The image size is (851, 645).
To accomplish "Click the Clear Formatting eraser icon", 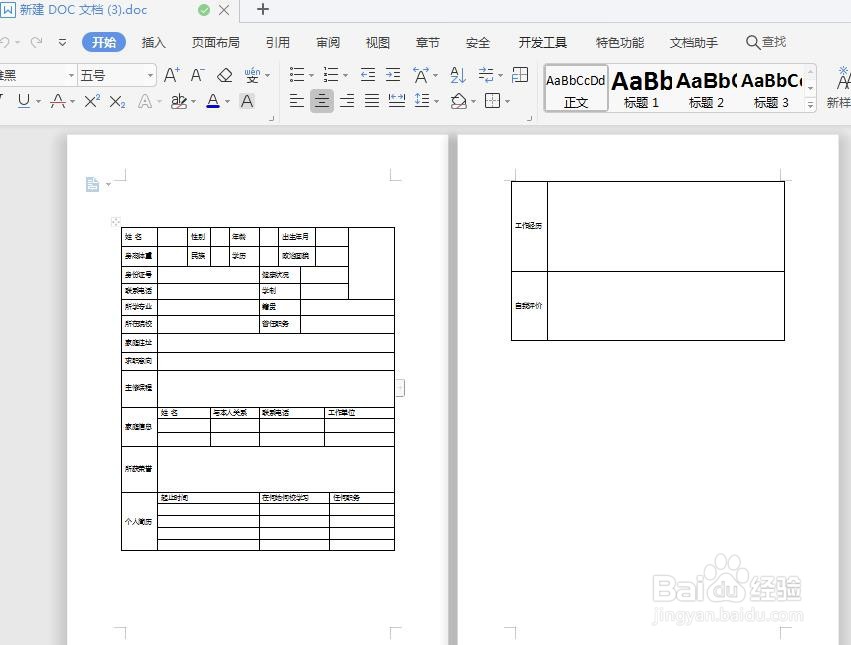I will coord(224,75).
